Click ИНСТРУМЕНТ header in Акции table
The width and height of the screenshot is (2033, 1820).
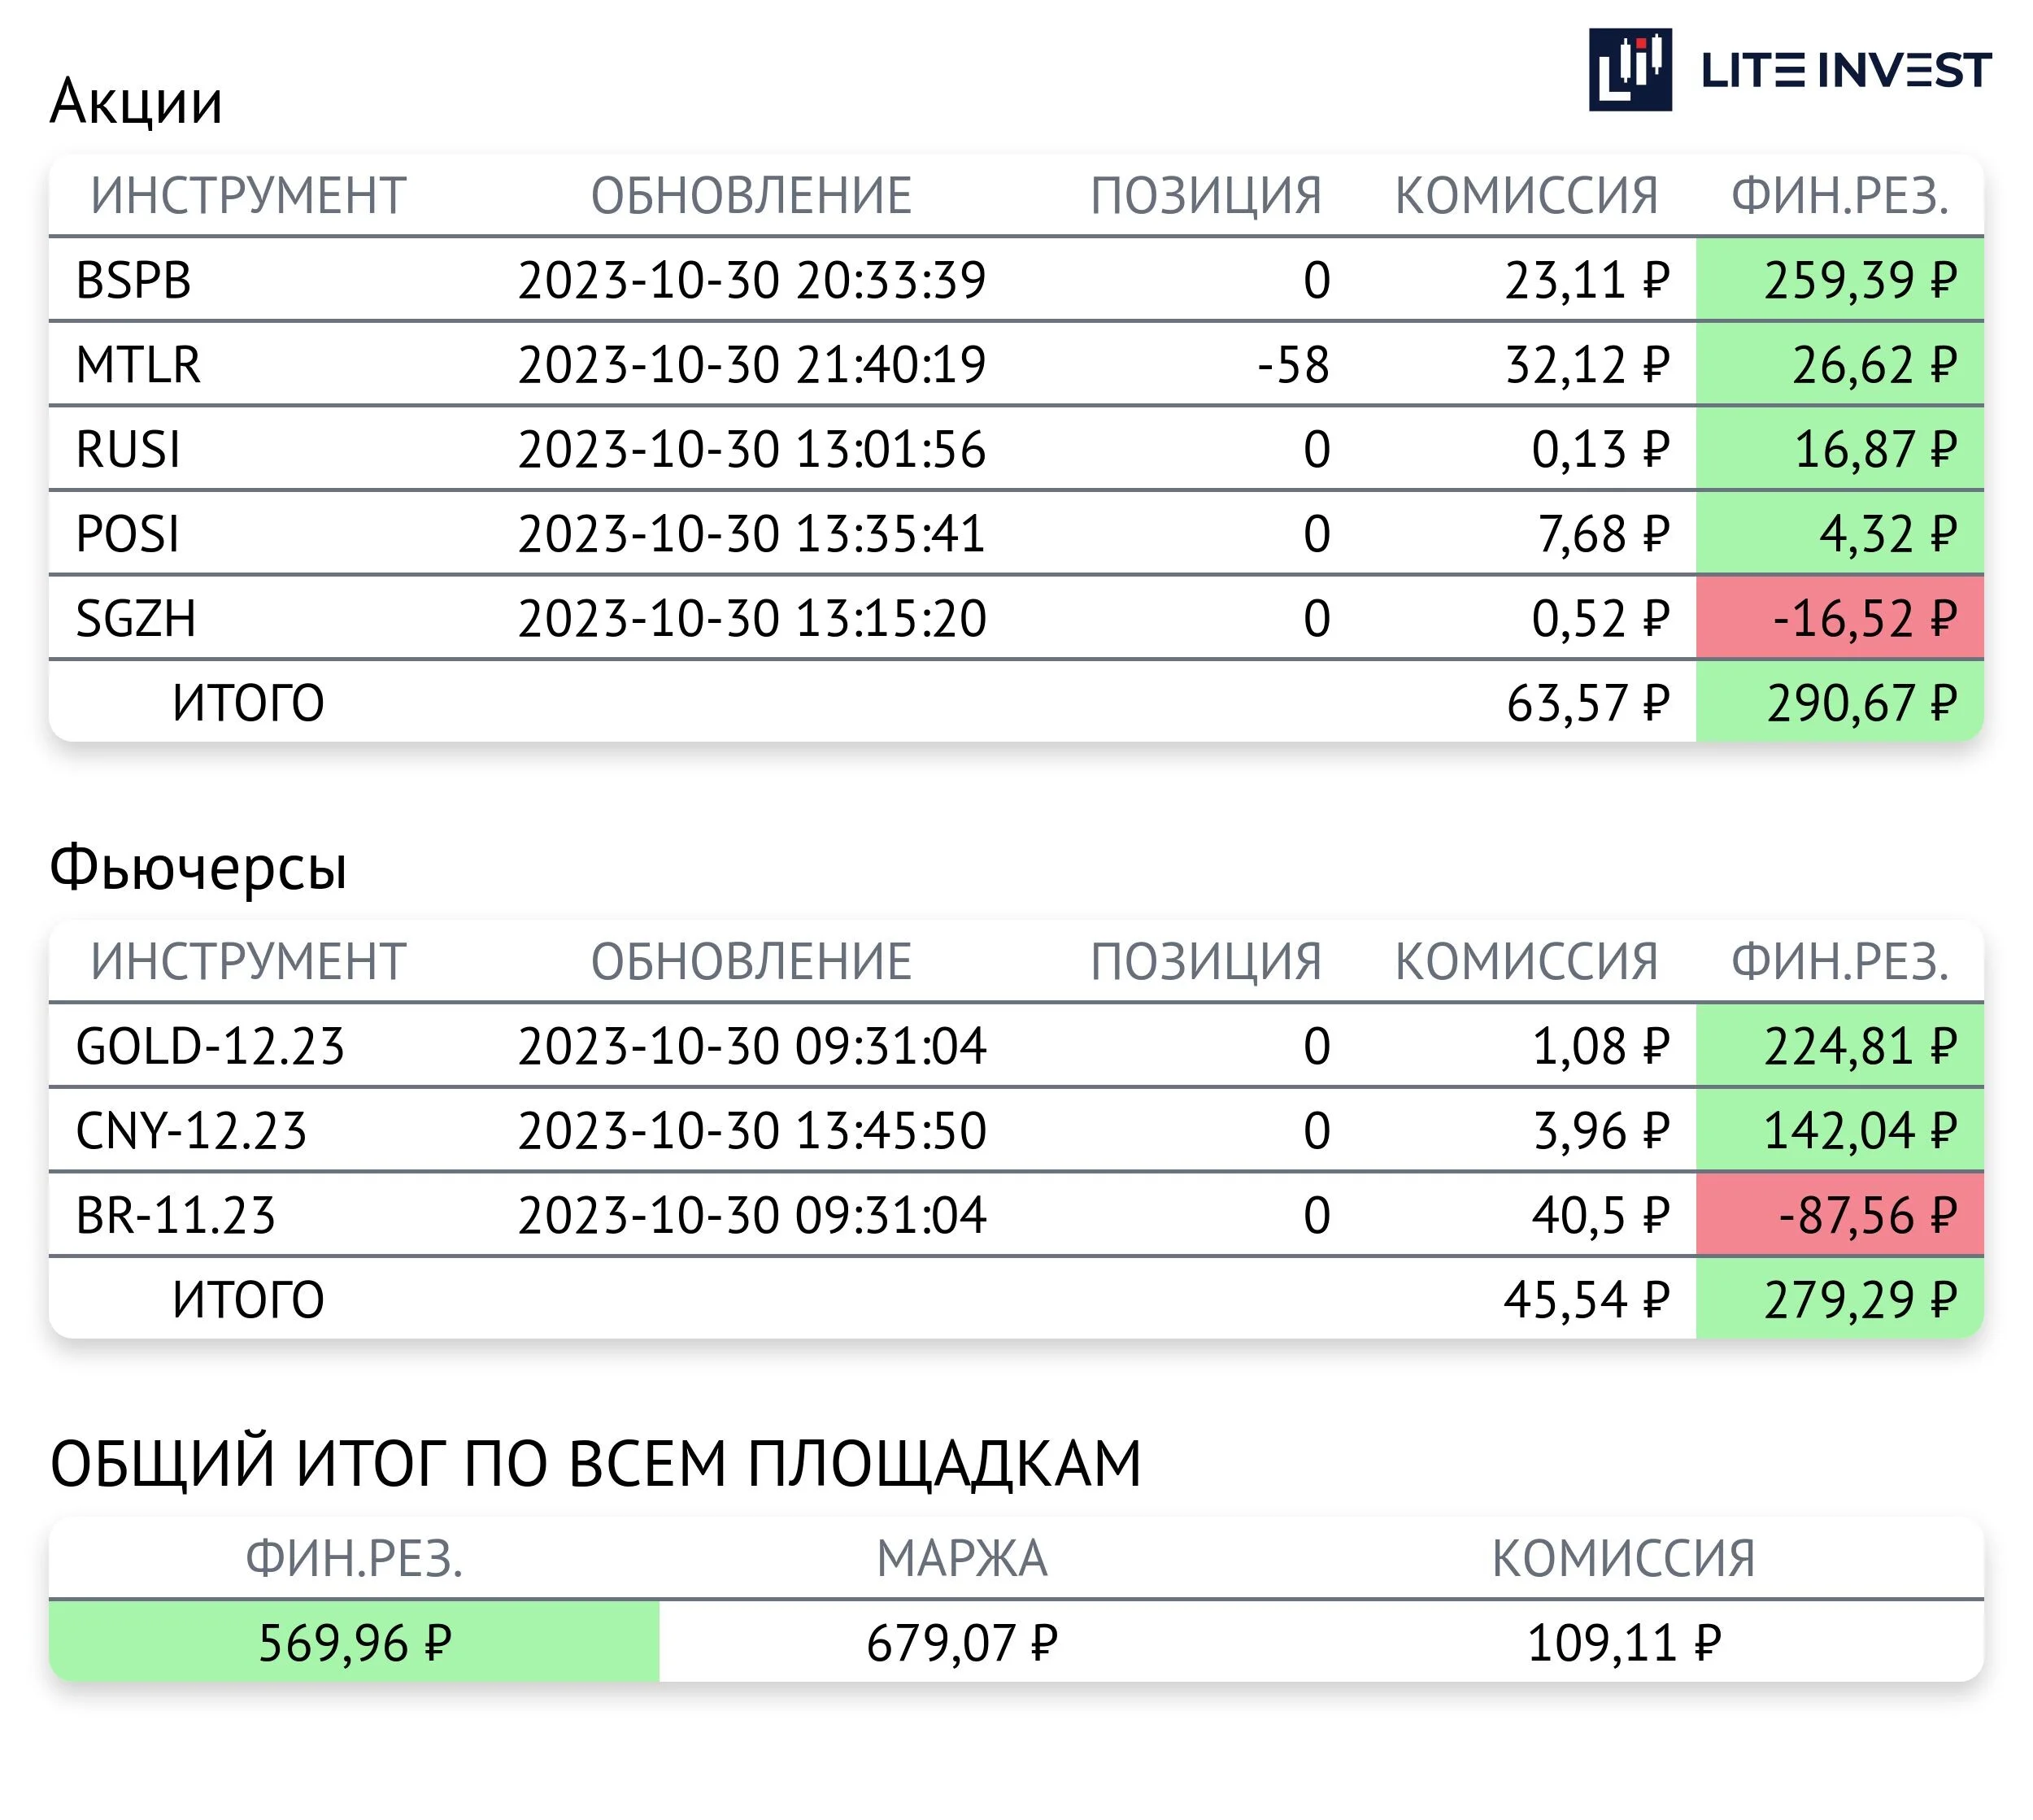(248, 195)
